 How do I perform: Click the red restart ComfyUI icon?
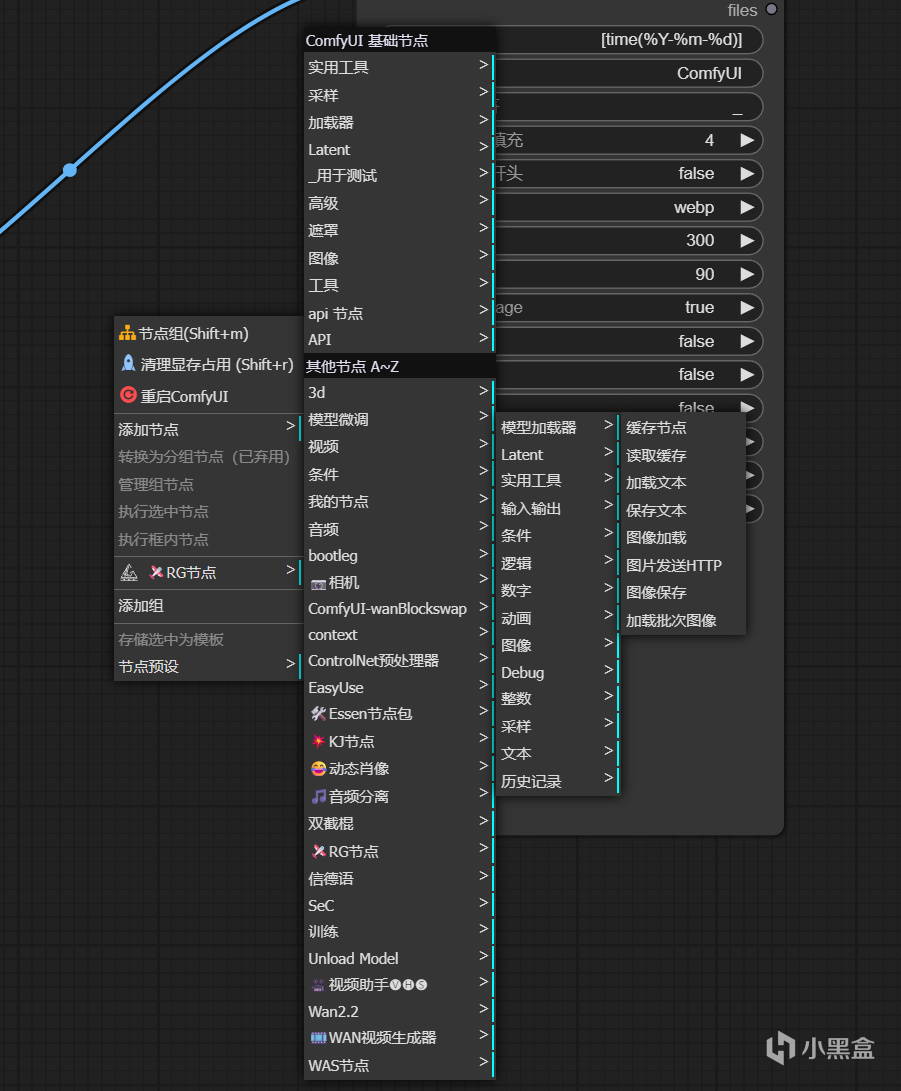(x=129, y=395)
